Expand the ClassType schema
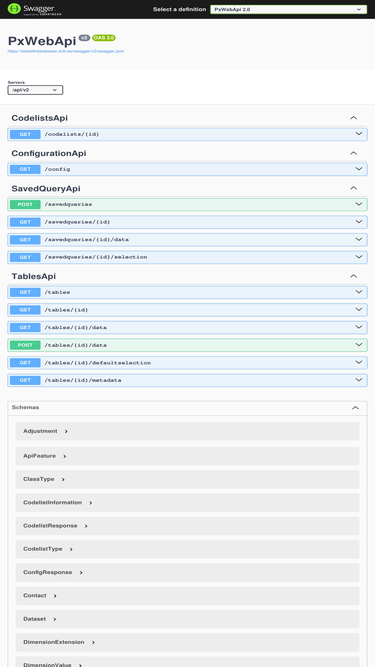 coord(44,479)
